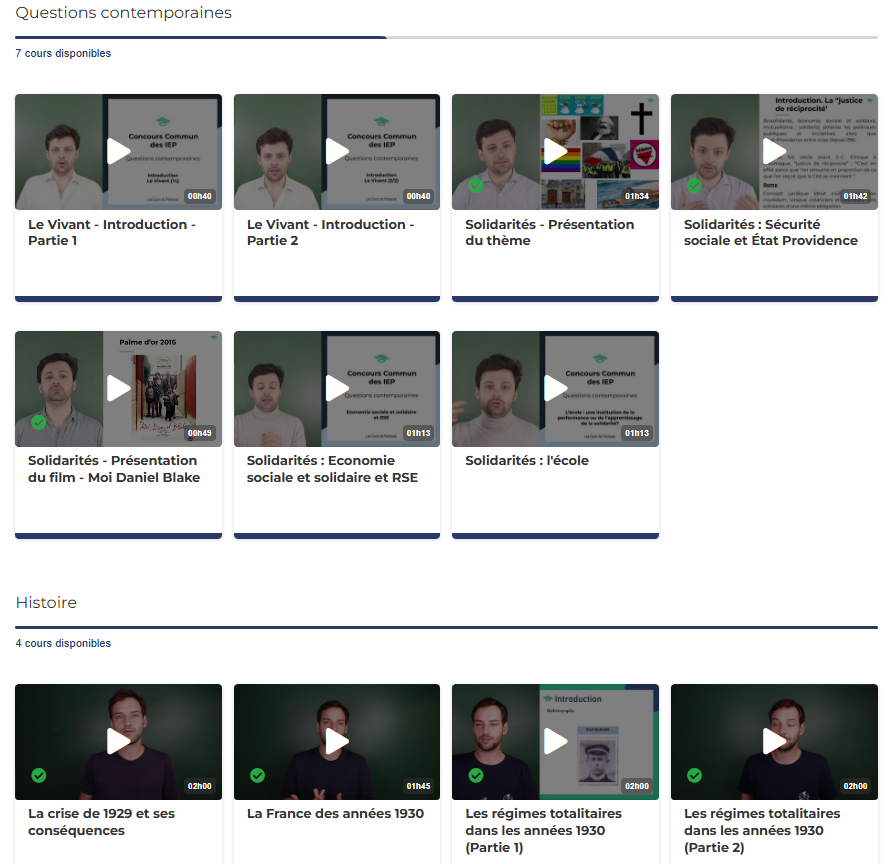Viewport: 888px width, 864px height.
Task: Open title Les régimes totalitaires (Partie 1)
Action: click(x=543, y=830)
